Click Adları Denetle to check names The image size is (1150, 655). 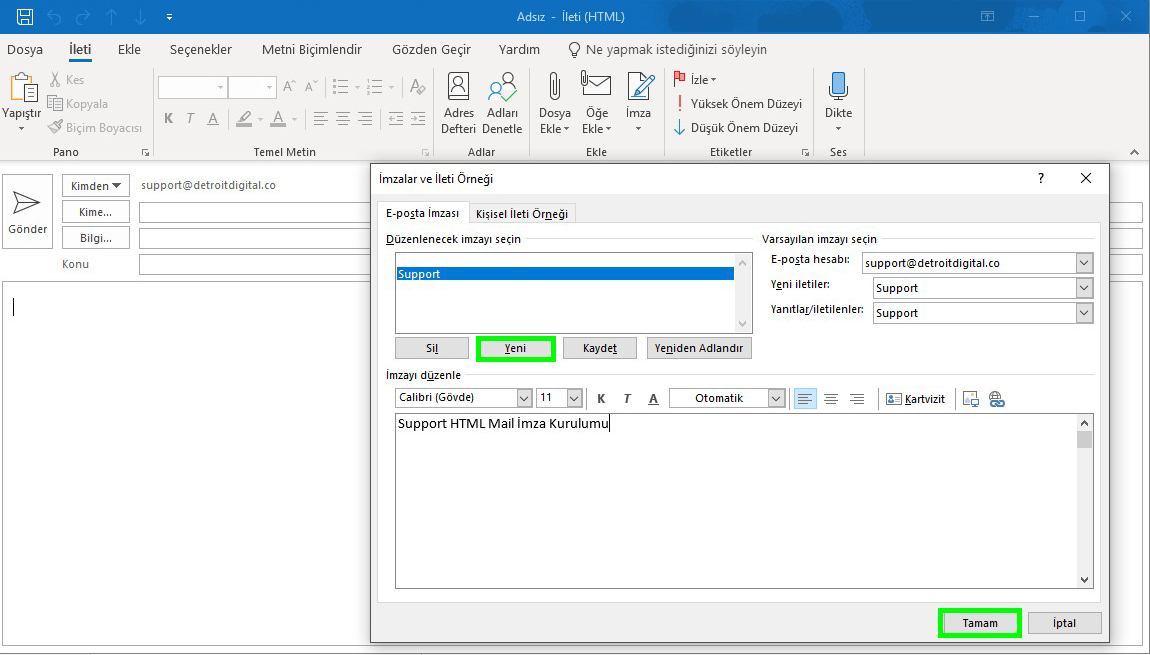(x=502, y=100)
